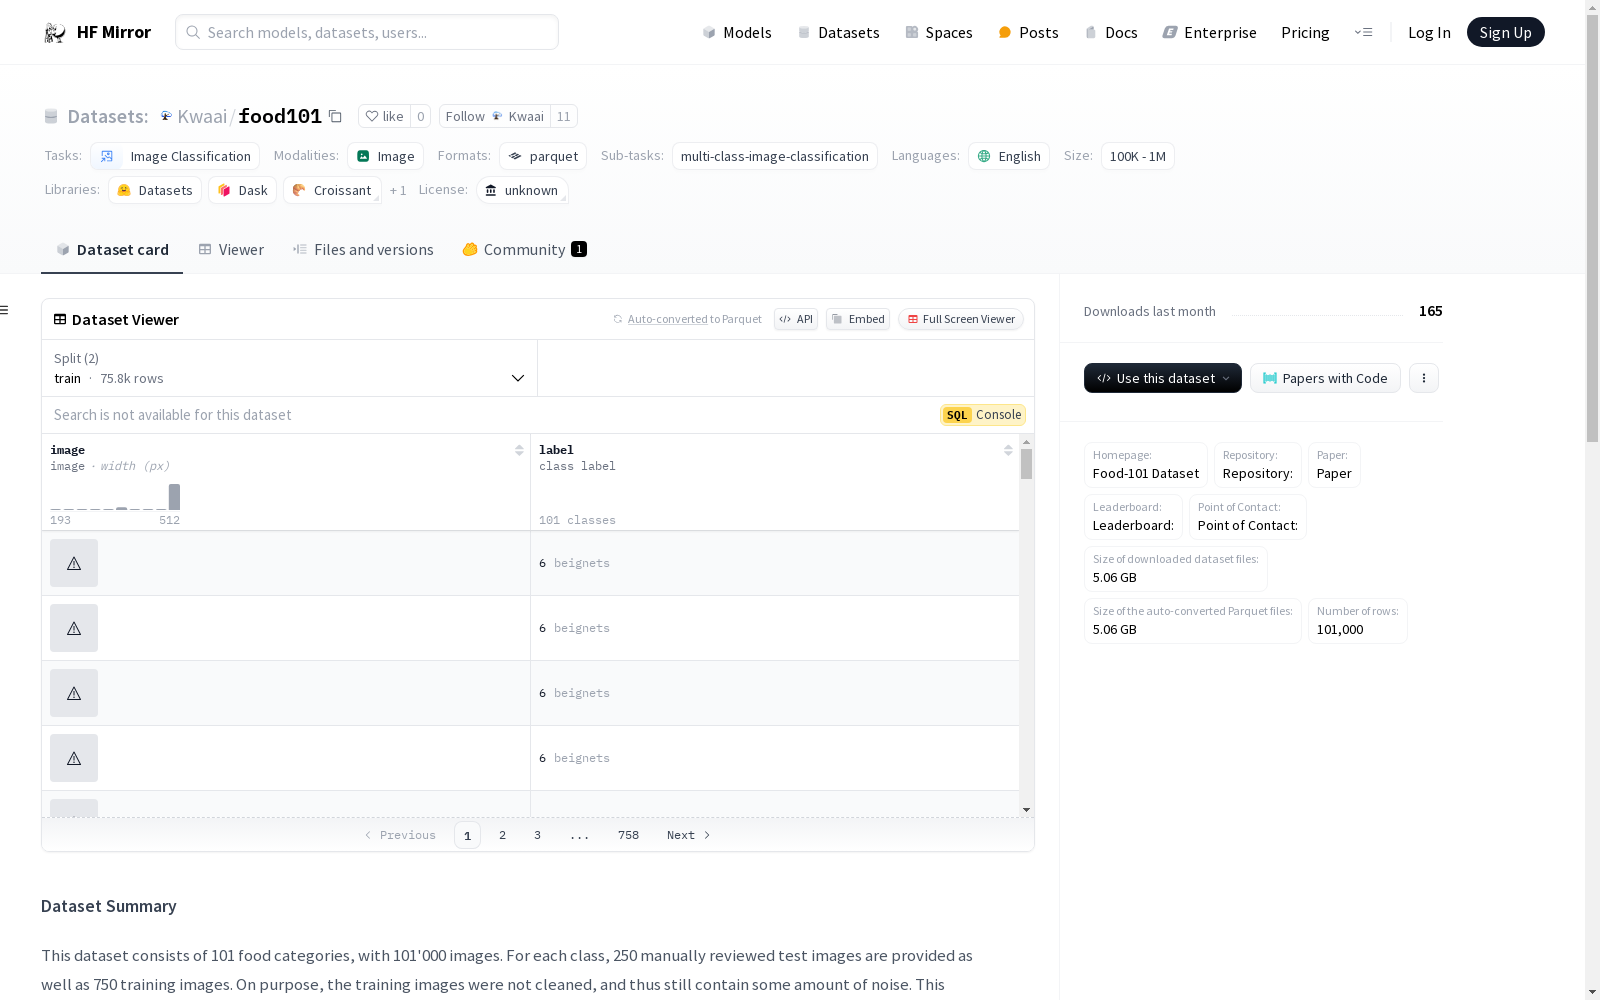Open the Dataset card tab
The width and height of the screenshot is (1600, 1000).
112,250
